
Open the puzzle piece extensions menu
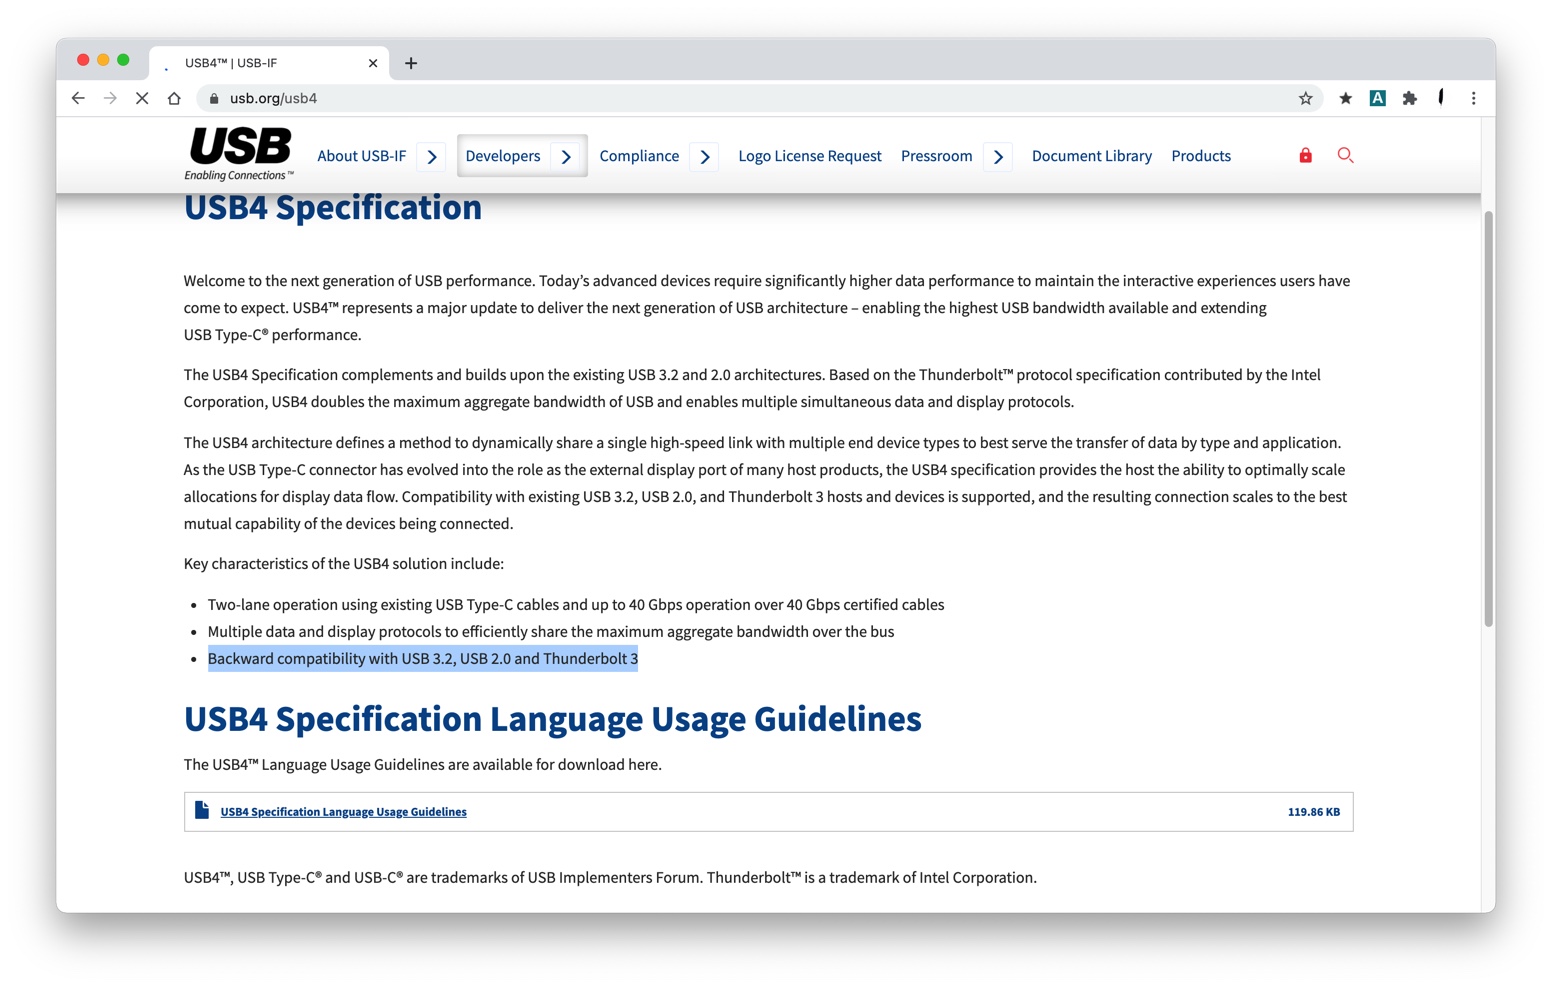coord(1409,98)
